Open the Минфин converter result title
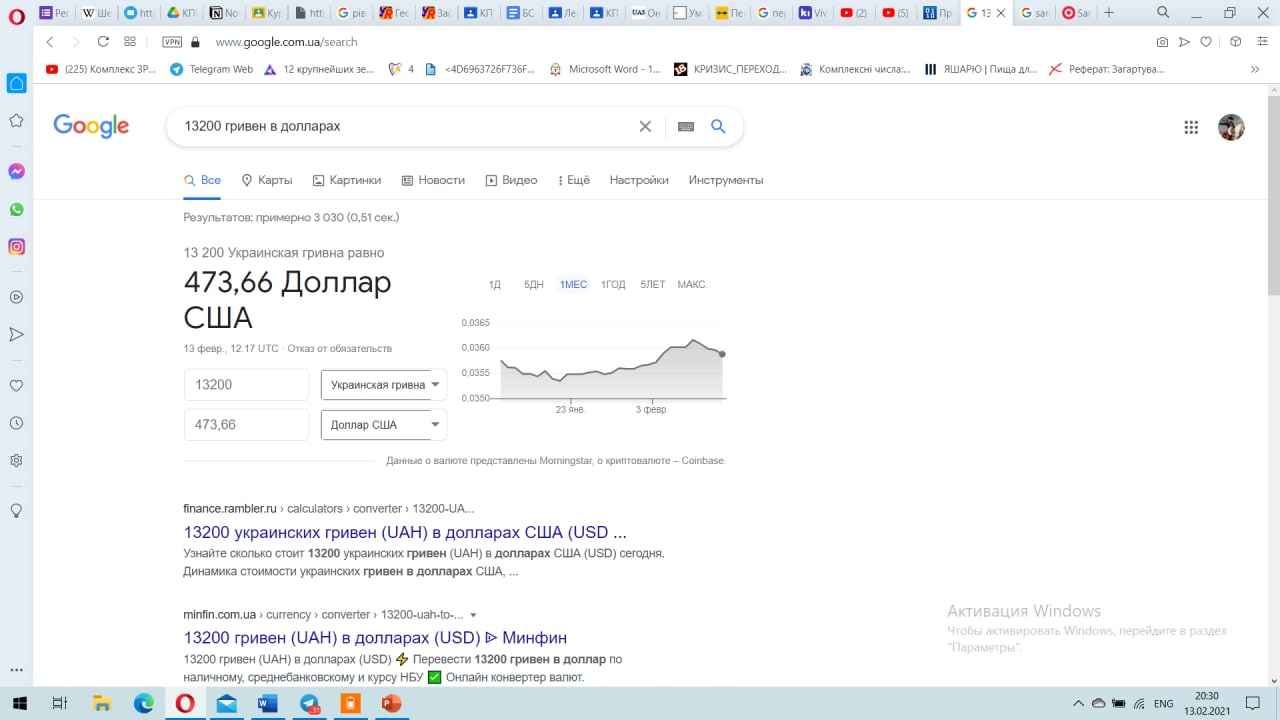 pyautogui.click(x=375, y=638)
